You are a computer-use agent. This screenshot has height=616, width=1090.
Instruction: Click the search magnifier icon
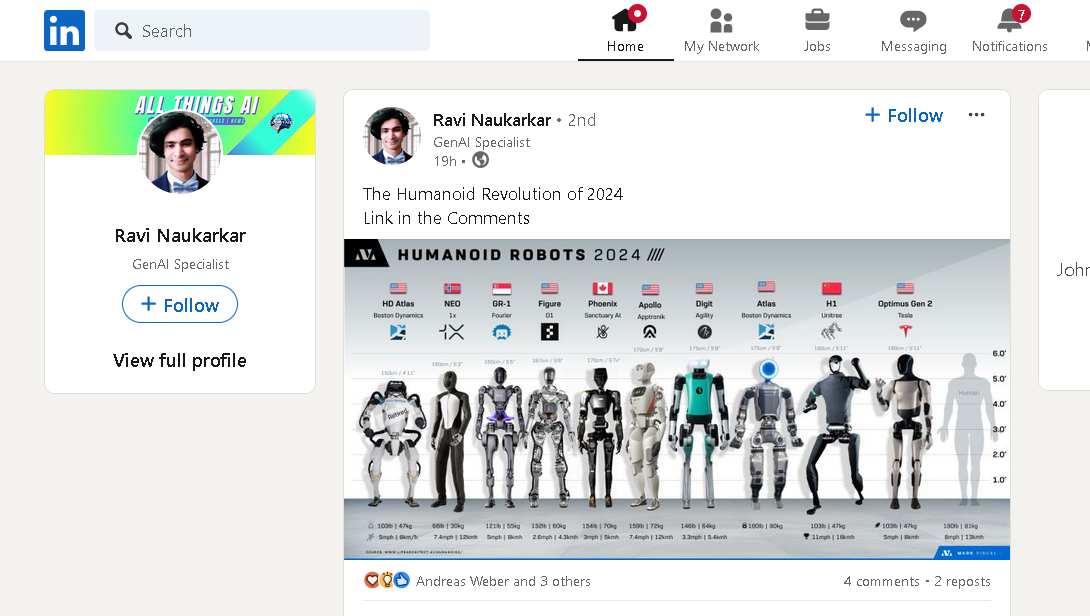[123, 31]
